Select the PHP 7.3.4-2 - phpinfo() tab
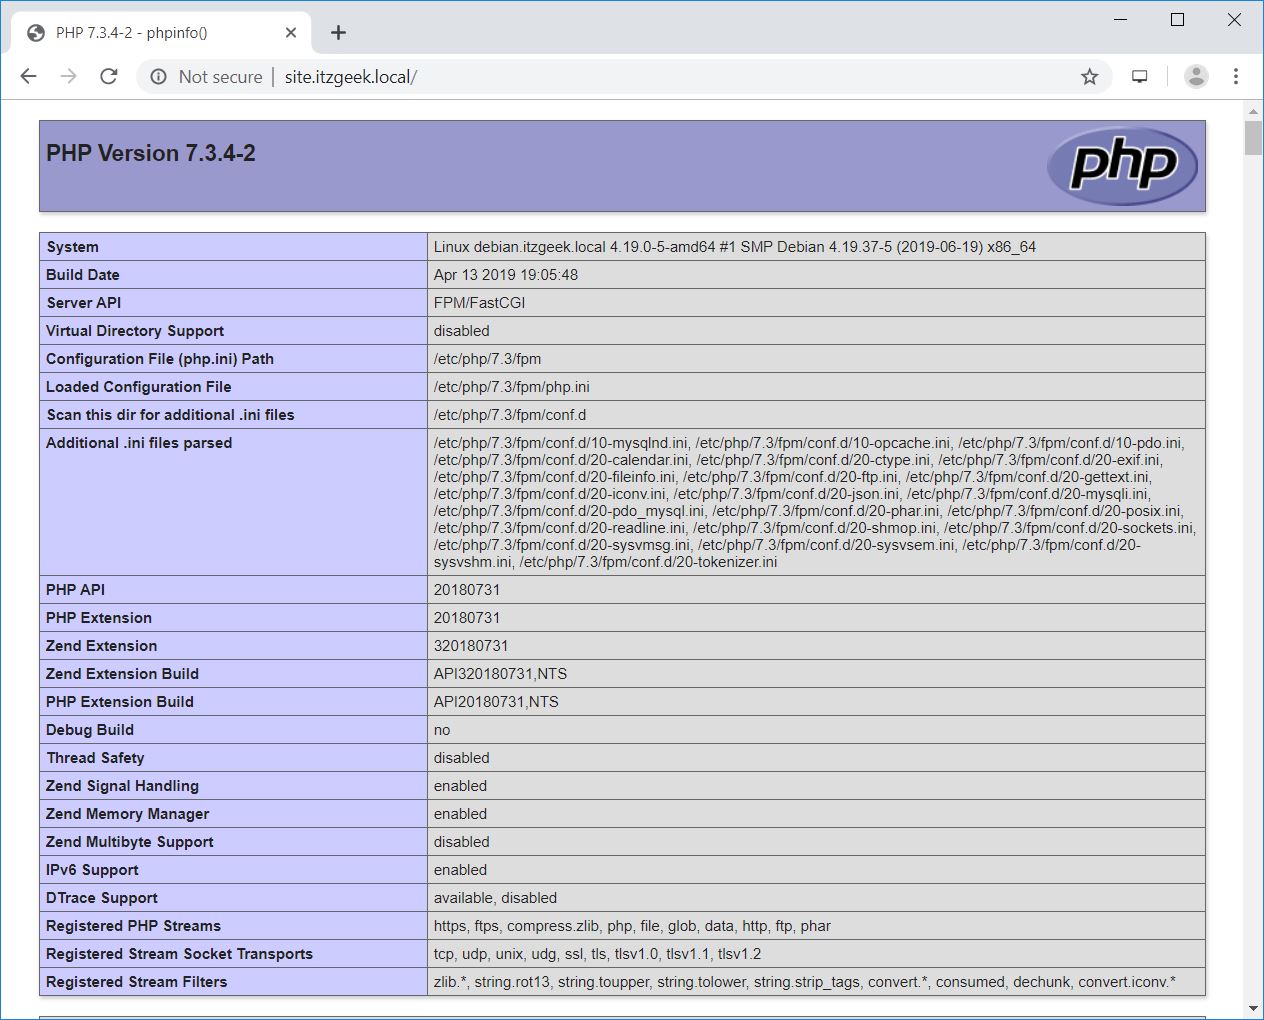The height and width of the screenshot is (1020, 1264). [162, 32]
